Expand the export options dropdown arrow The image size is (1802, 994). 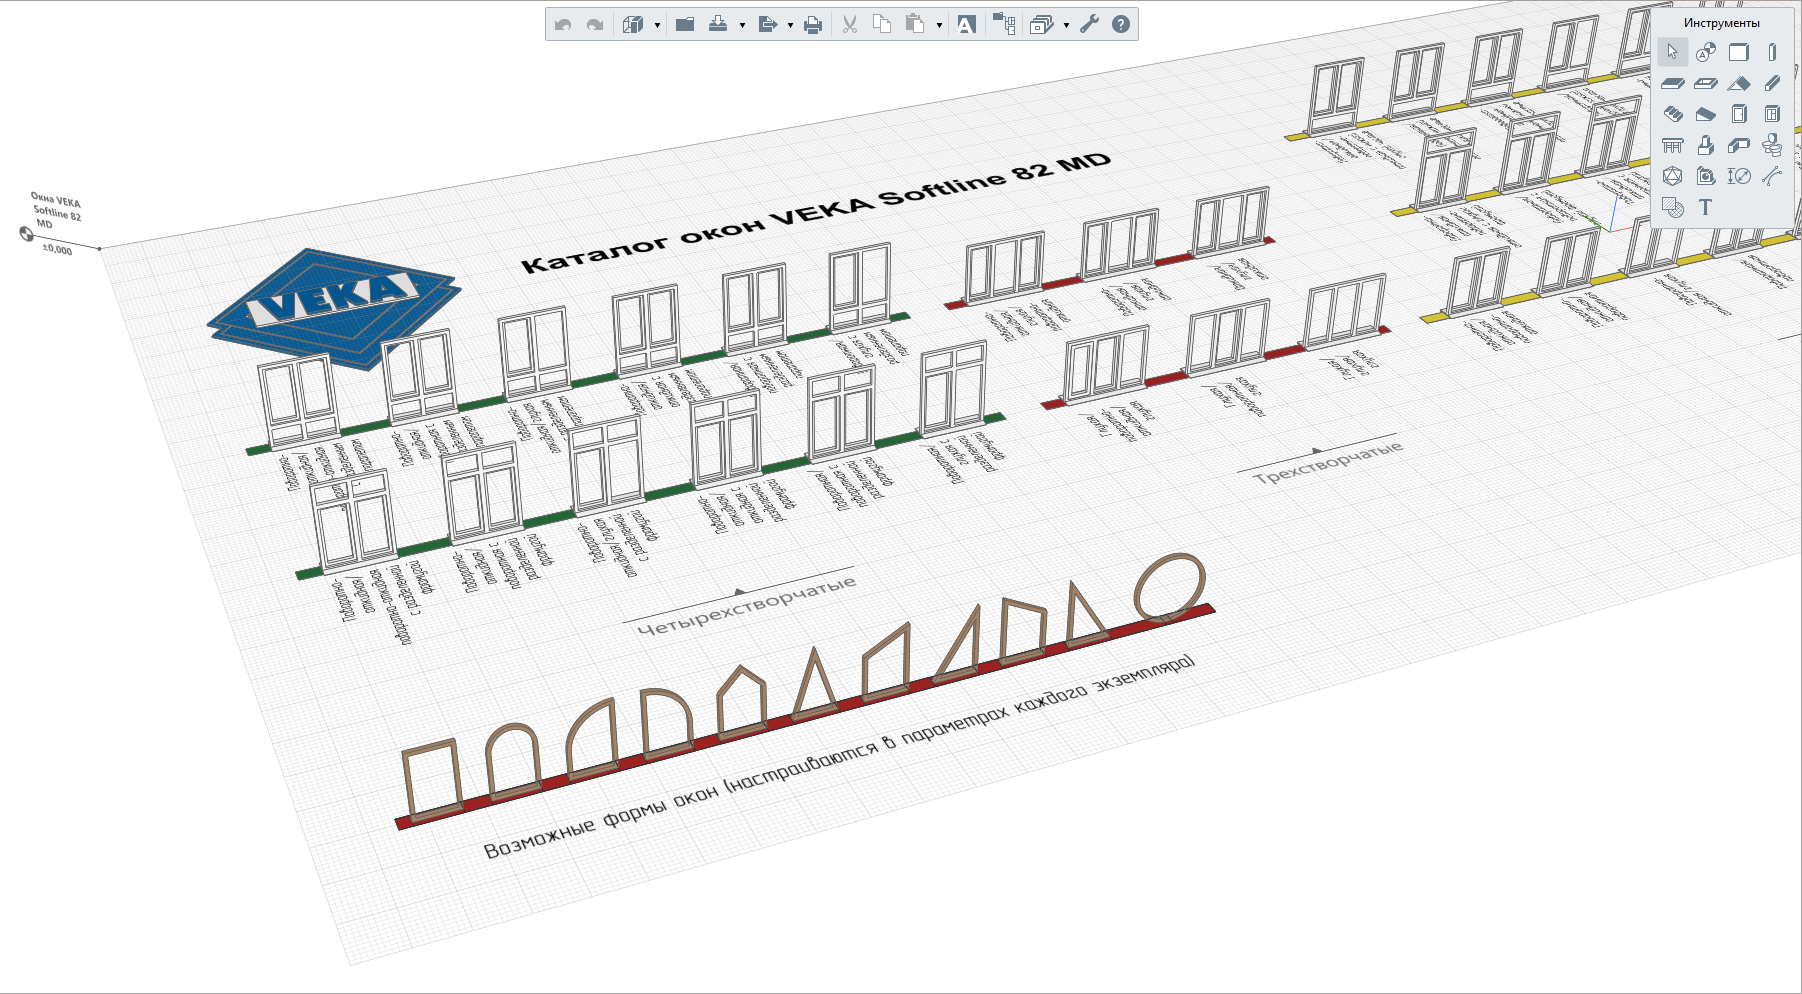point(790,25)
